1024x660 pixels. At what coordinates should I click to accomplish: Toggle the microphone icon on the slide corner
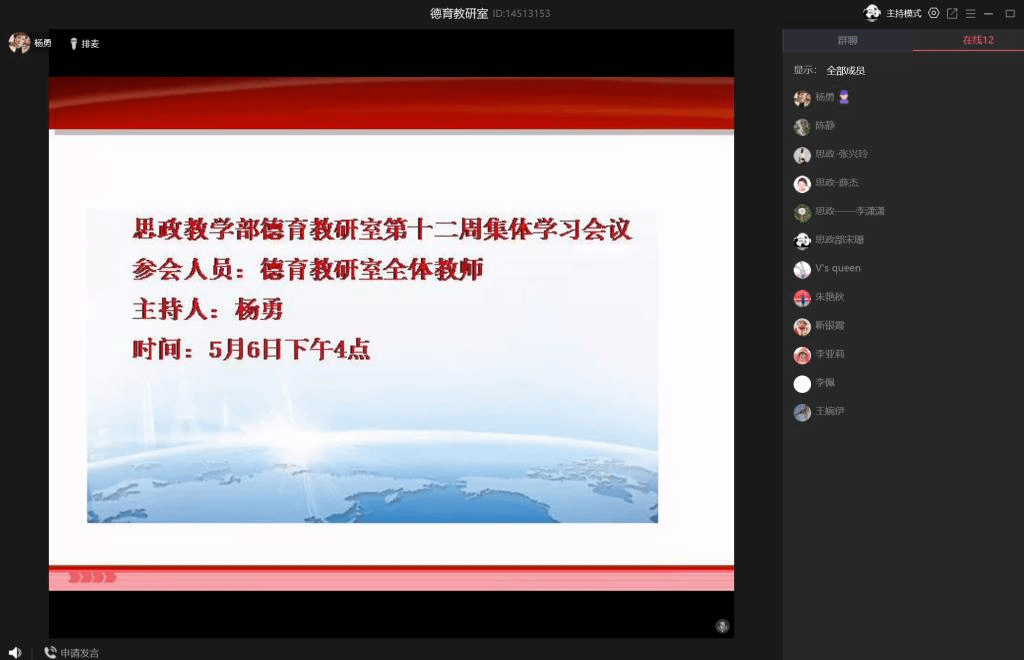(722, 626)
